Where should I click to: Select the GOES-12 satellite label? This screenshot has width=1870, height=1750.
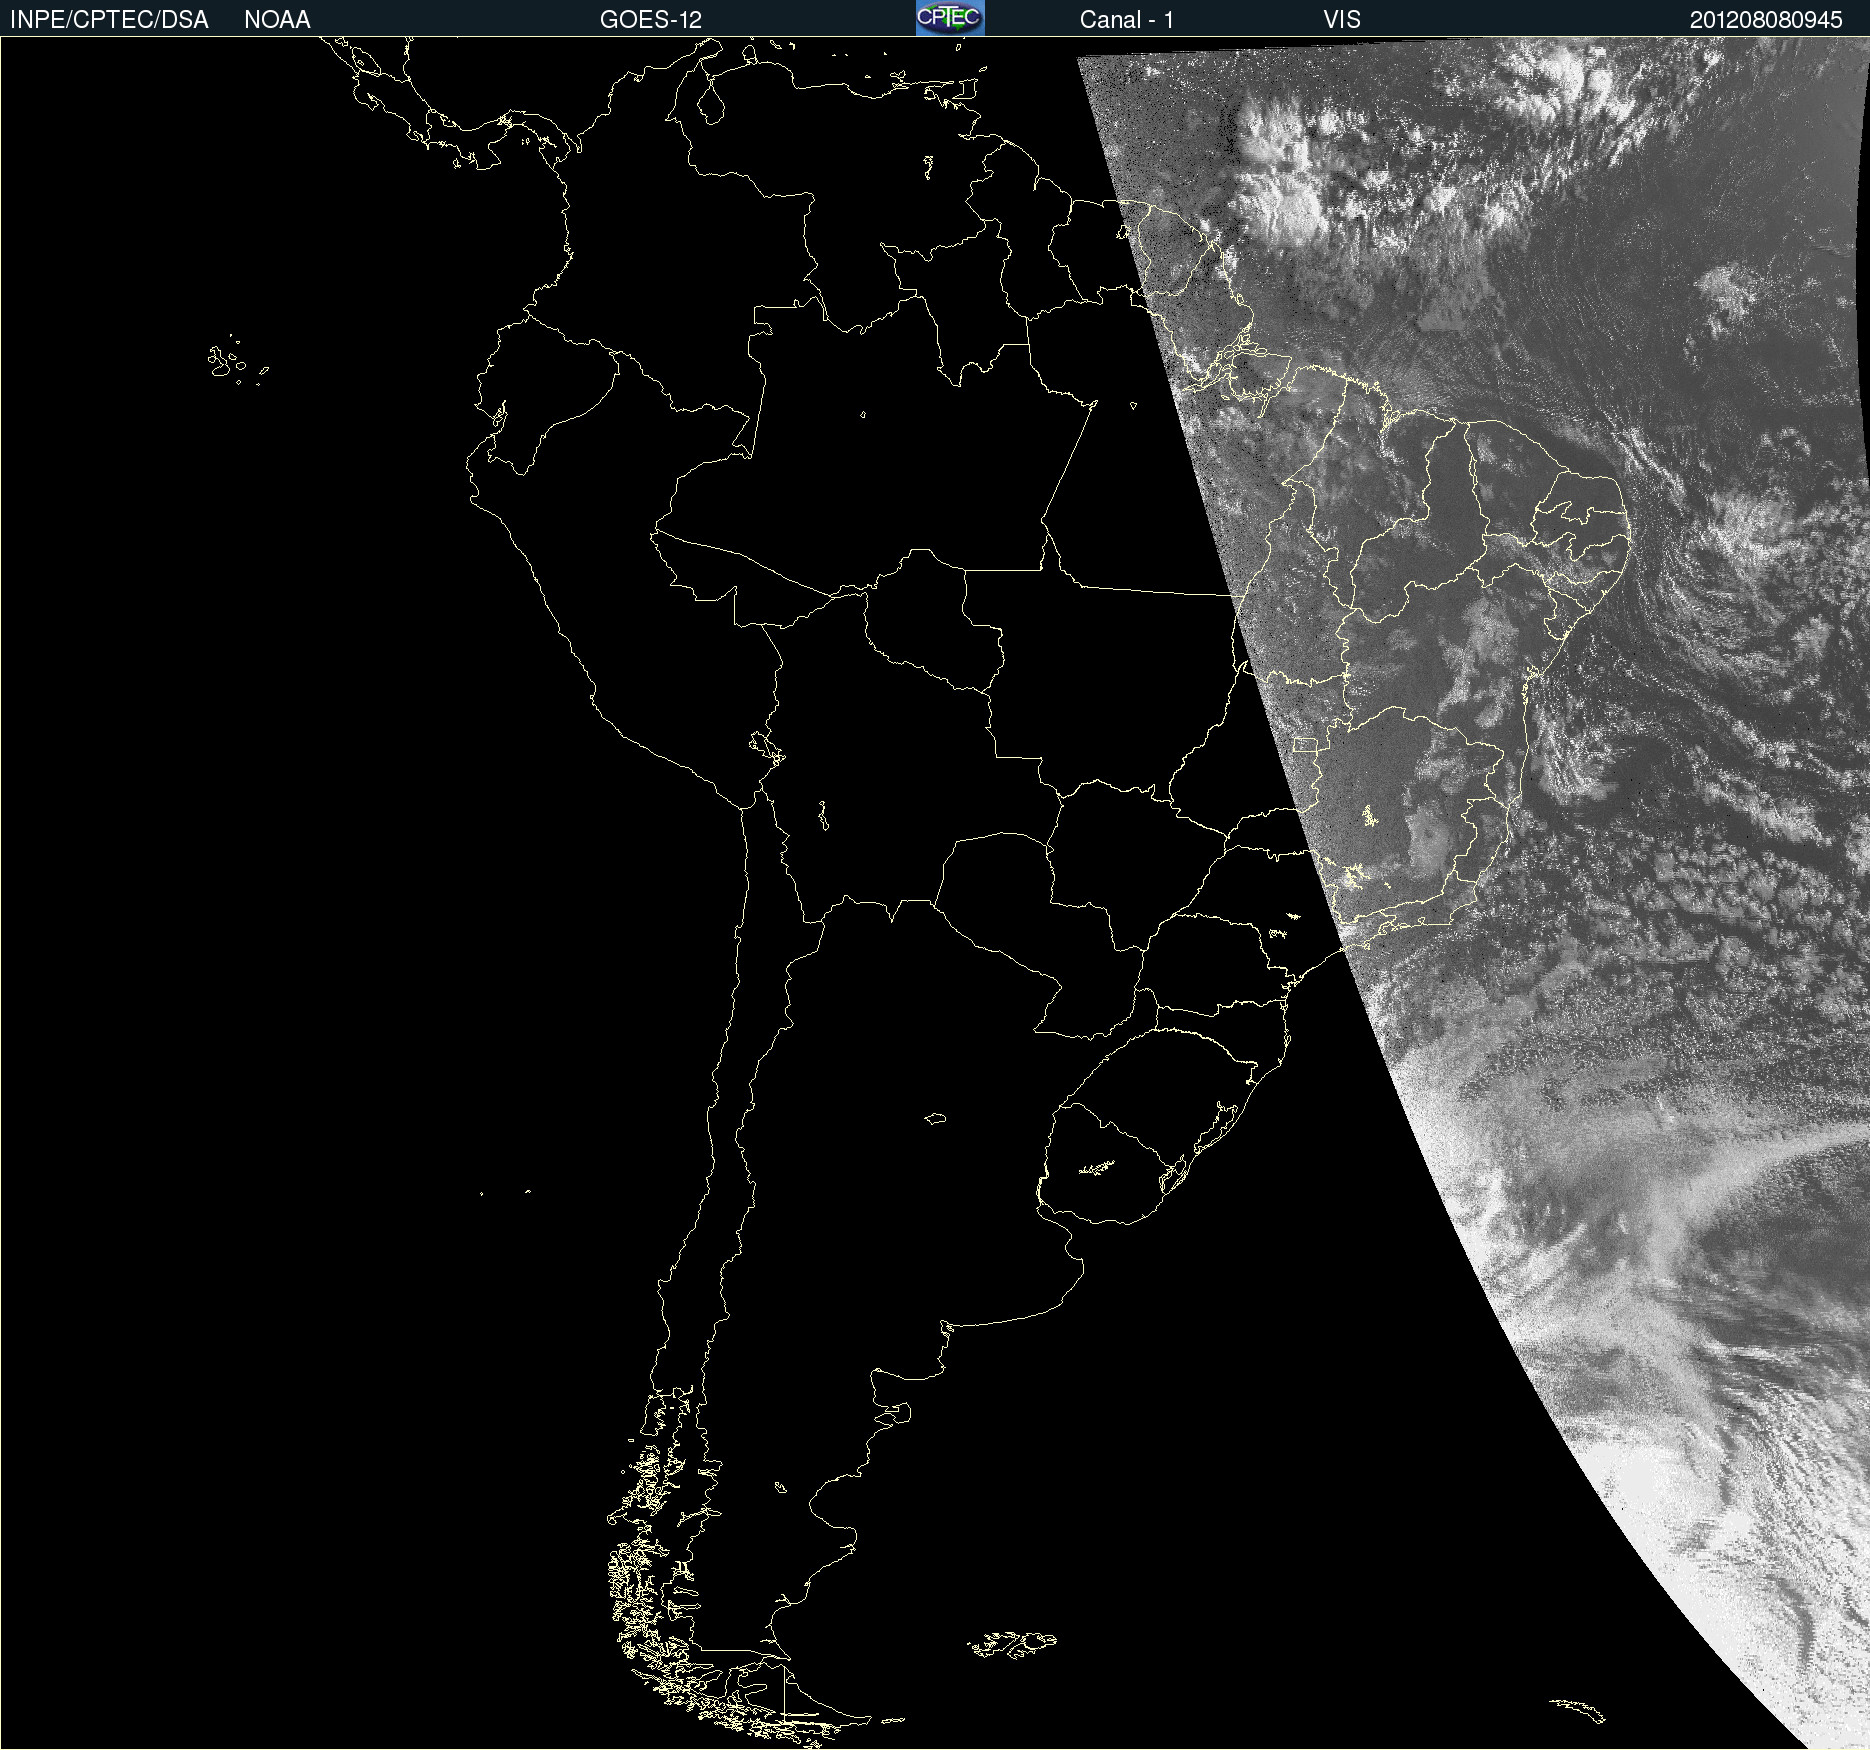tap(651, 20)
